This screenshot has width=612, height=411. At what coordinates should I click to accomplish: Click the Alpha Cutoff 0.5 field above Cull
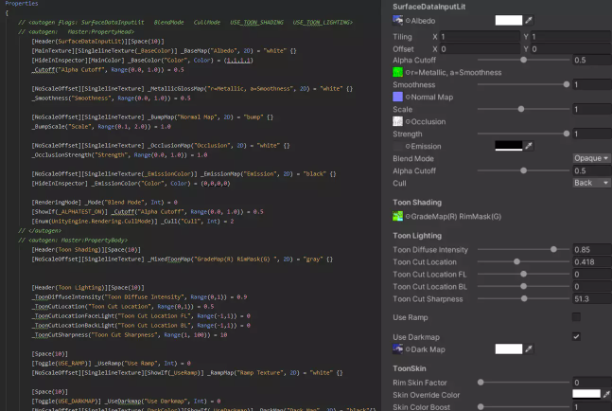[592, 171]
